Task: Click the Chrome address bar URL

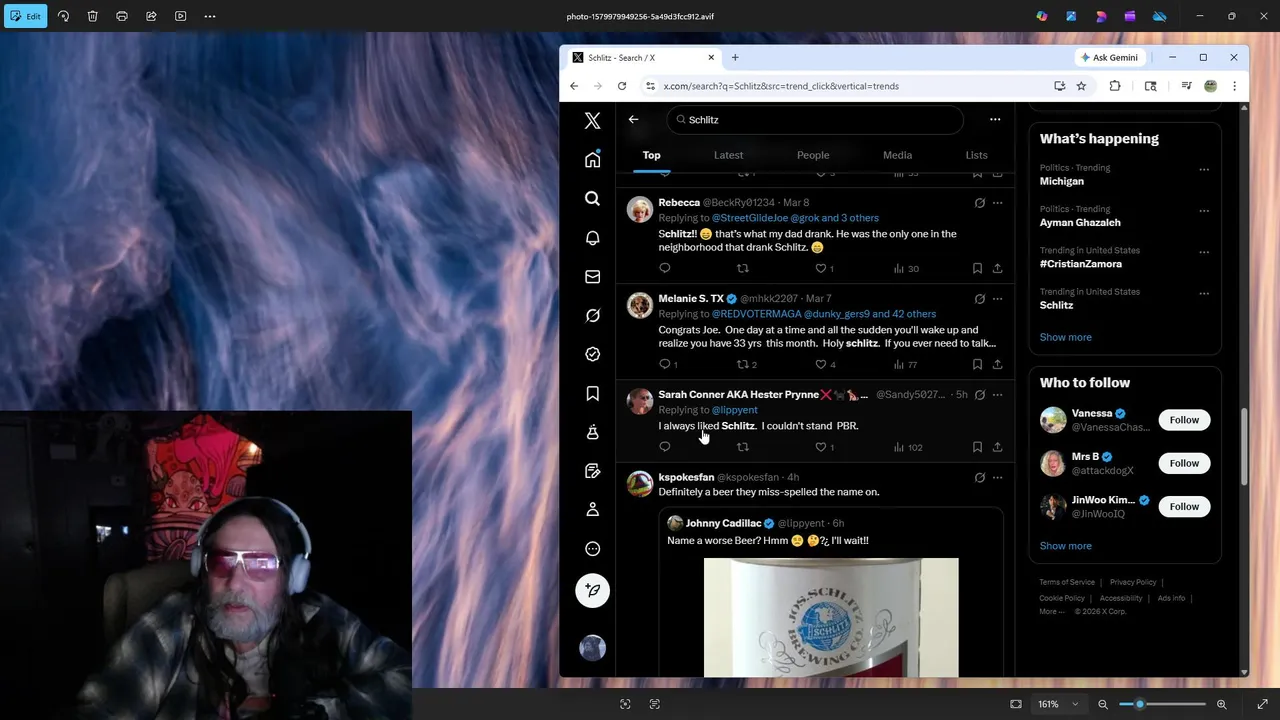Action: tap(781, 86)
